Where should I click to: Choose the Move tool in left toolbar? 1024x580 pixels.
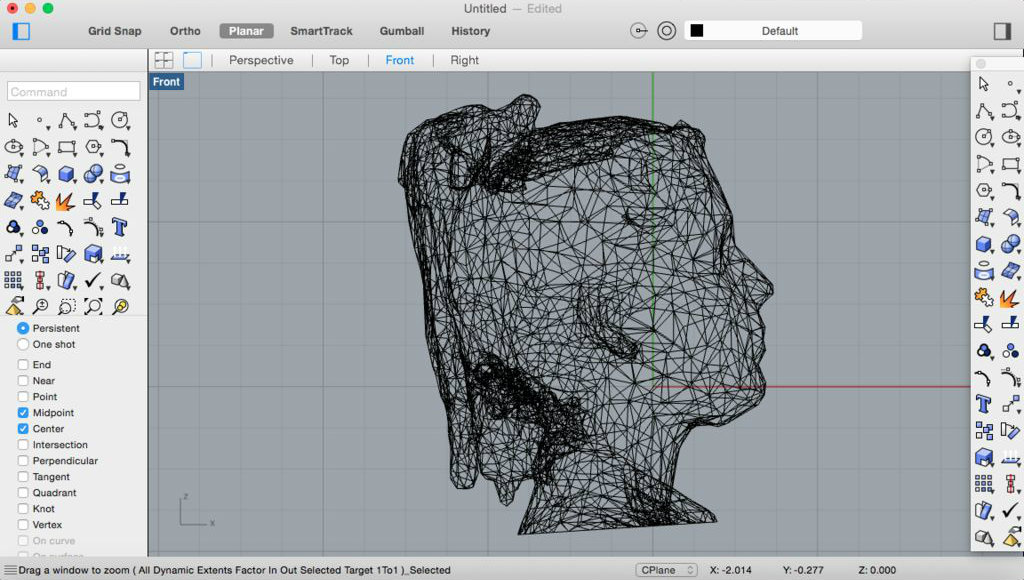click(14, 254)
